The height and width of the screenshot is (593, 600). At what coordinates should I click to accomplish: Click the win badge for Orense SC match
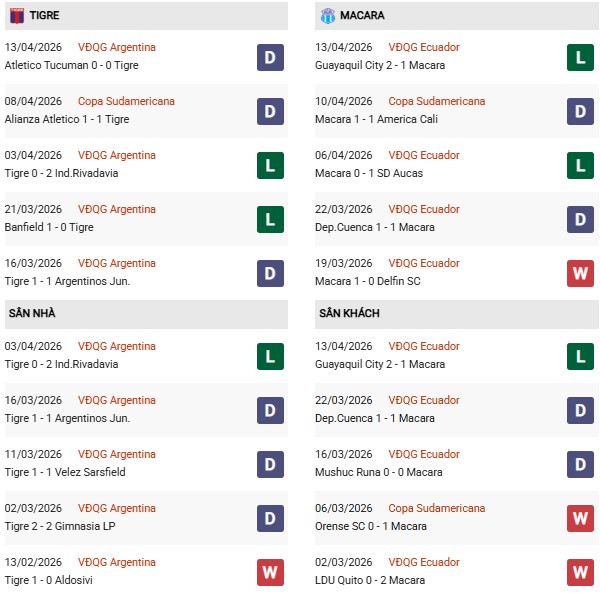[581, 518]
